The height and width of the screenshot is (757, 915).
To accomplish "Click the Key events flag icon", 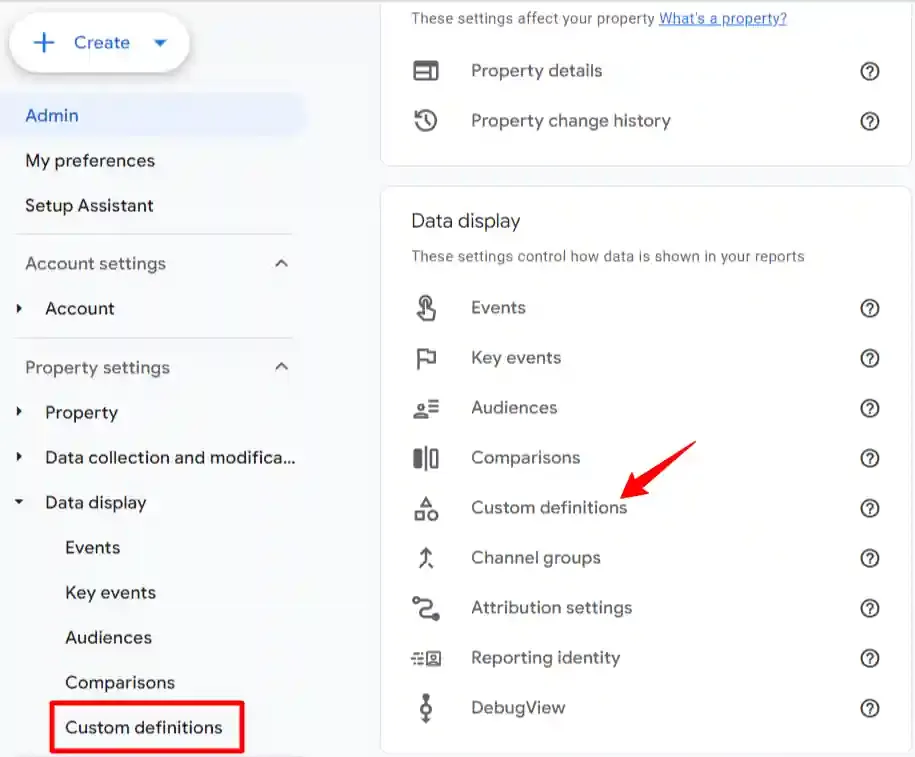I will (426, 358).
